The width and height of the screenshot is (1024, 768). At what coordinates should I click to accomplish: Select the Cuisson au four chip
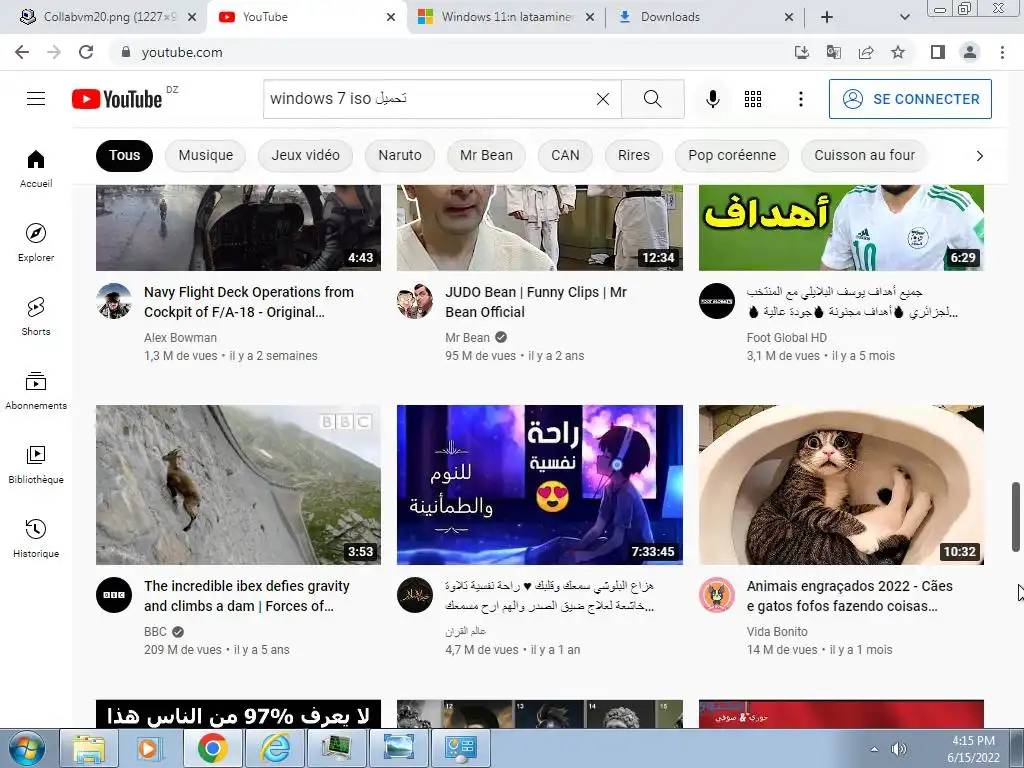(x=864, y=155)
